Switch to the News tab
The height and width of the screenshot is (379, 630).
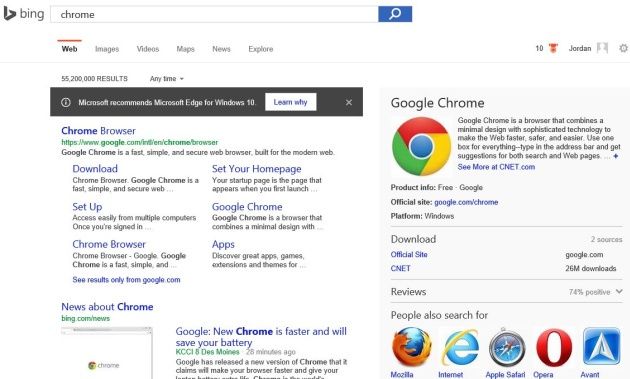221,49
